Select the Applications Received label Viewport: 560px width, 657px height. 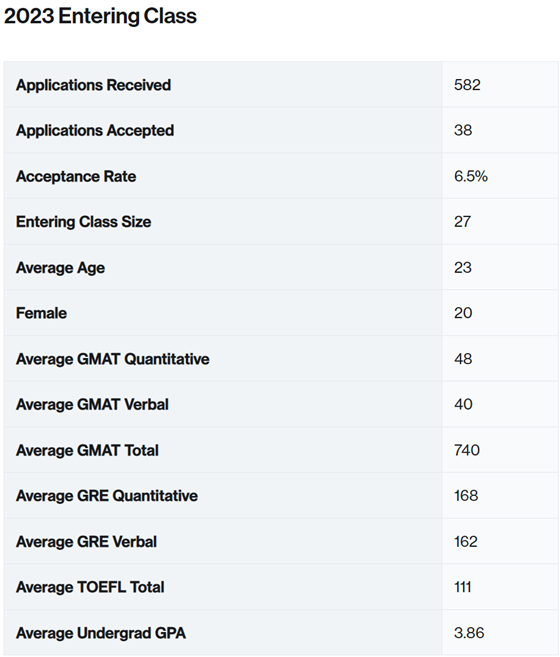point(93,85)
